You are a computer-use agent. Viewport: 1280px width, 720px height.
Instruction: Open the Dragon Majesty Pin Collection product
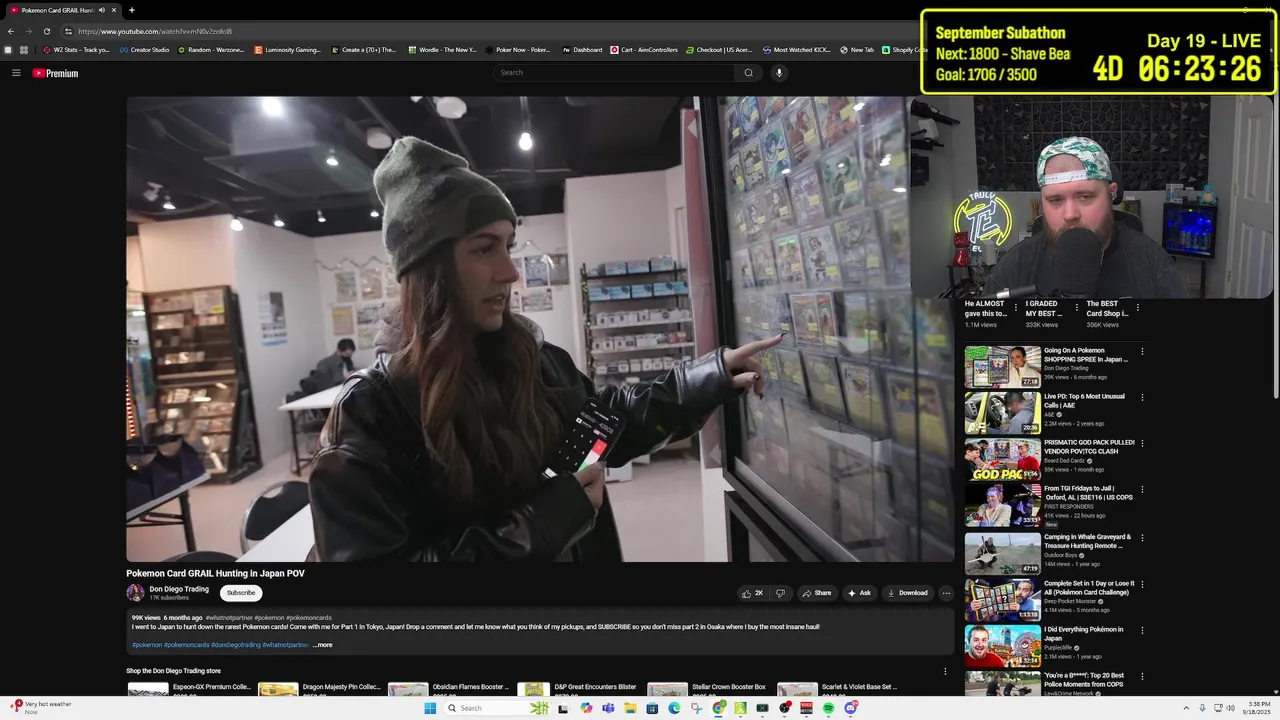tap(320, 689)
